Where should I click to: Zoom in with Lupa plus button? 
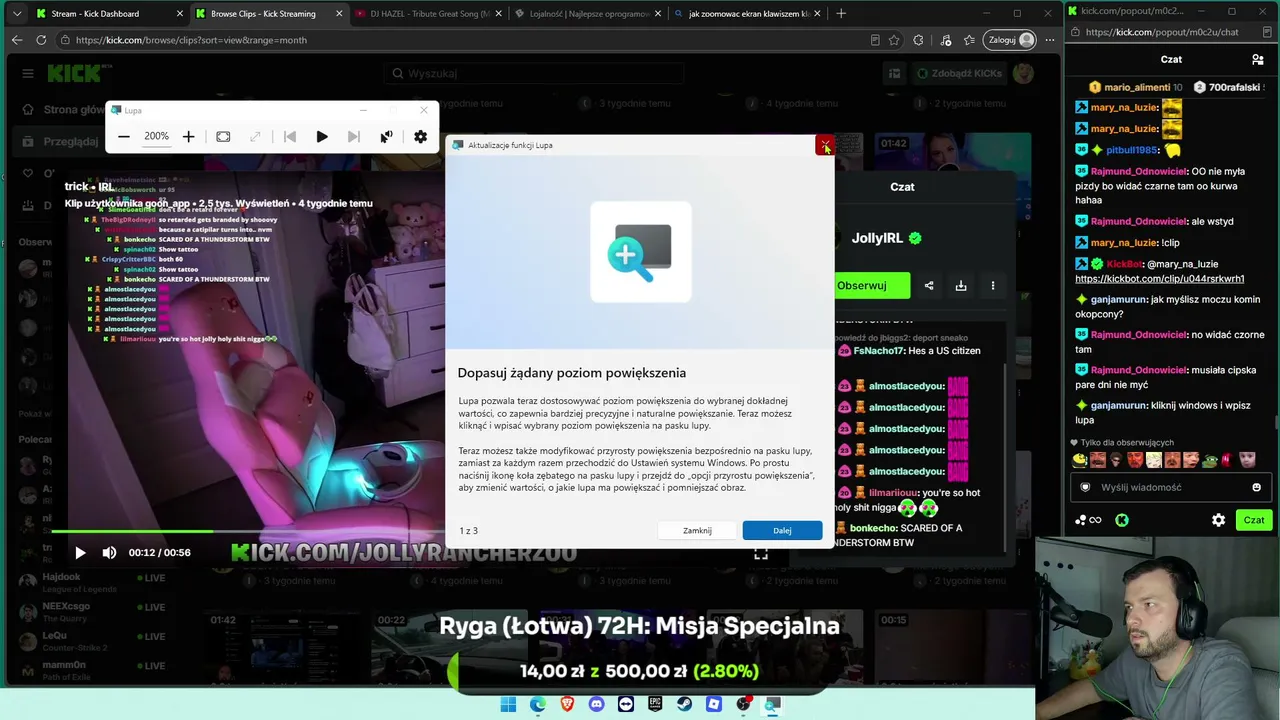188,137
